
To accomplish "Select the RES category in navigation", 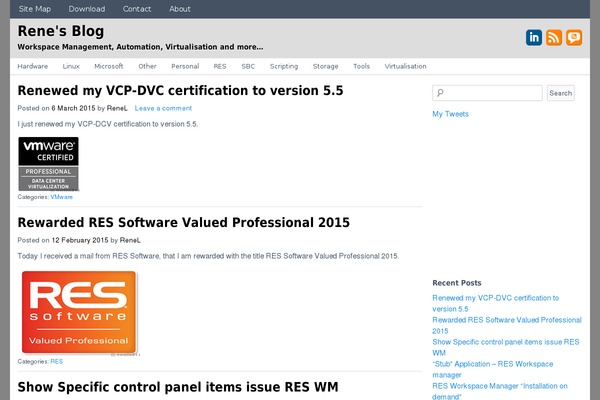I will (220, 66).
